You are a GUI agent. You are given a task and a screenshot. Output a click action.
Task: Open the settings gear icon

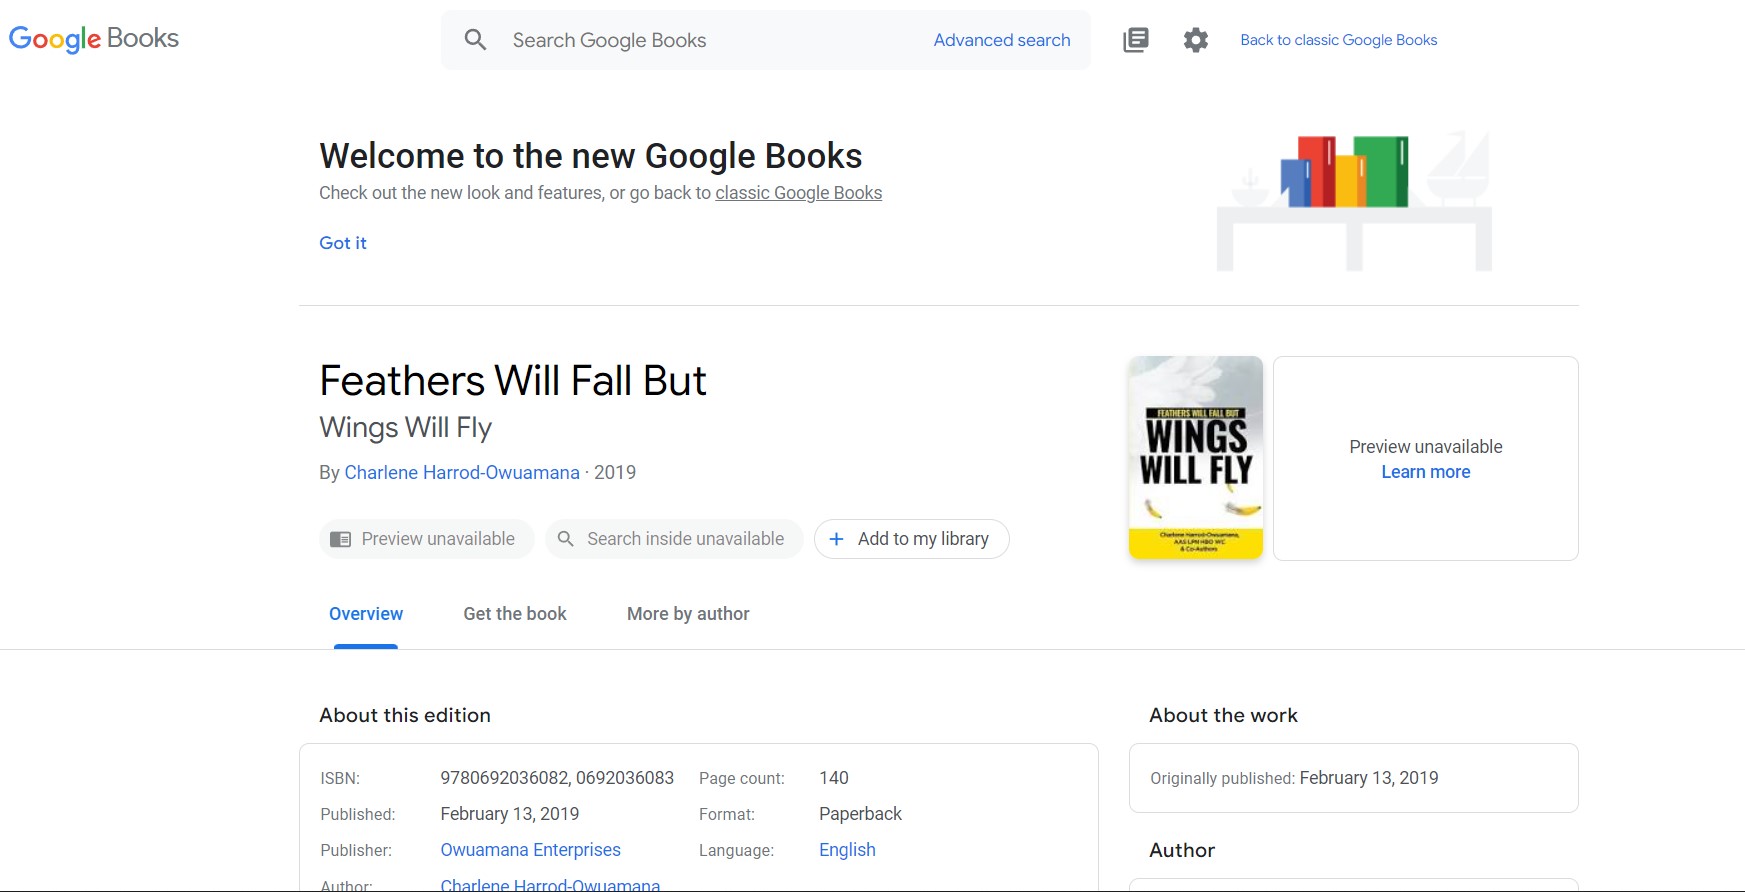coord(1196,40)
